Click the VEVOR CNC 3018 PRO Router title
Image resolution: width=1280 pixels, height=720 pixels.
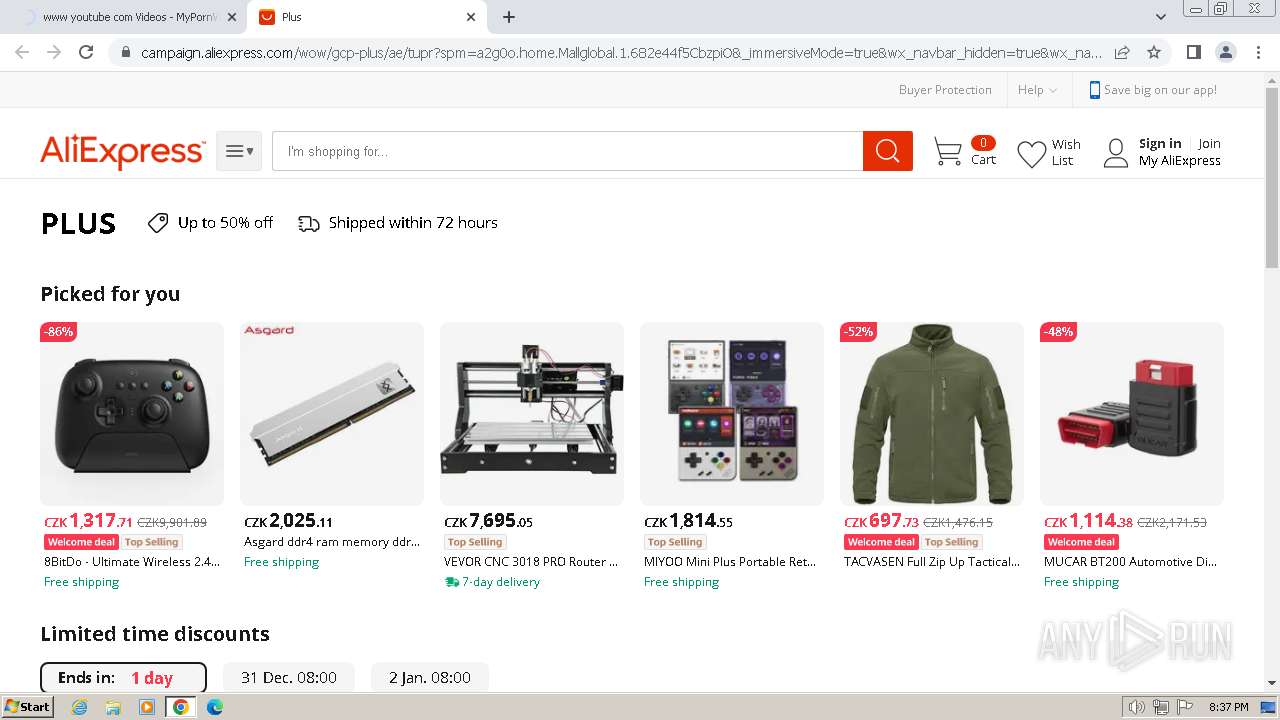click(532, 562)
